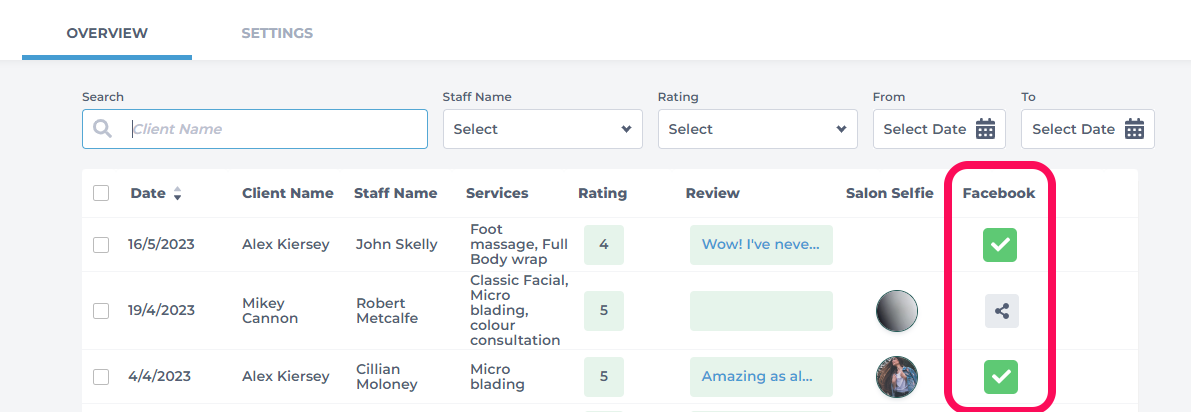The height and width of the screenshot is (412, 1191).
Task: Open the 4/4/2023 salon selfie photo
Action: [x=896, y=377]
